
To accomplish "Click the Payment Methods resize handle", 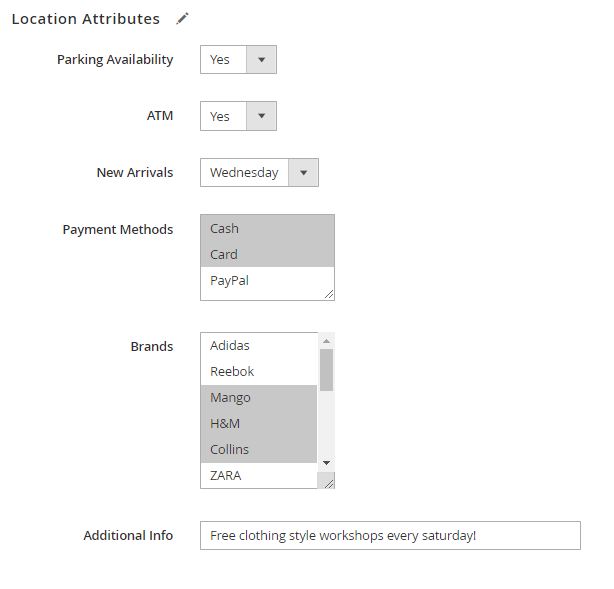I will pyautogui.click(x=329, y=294).
